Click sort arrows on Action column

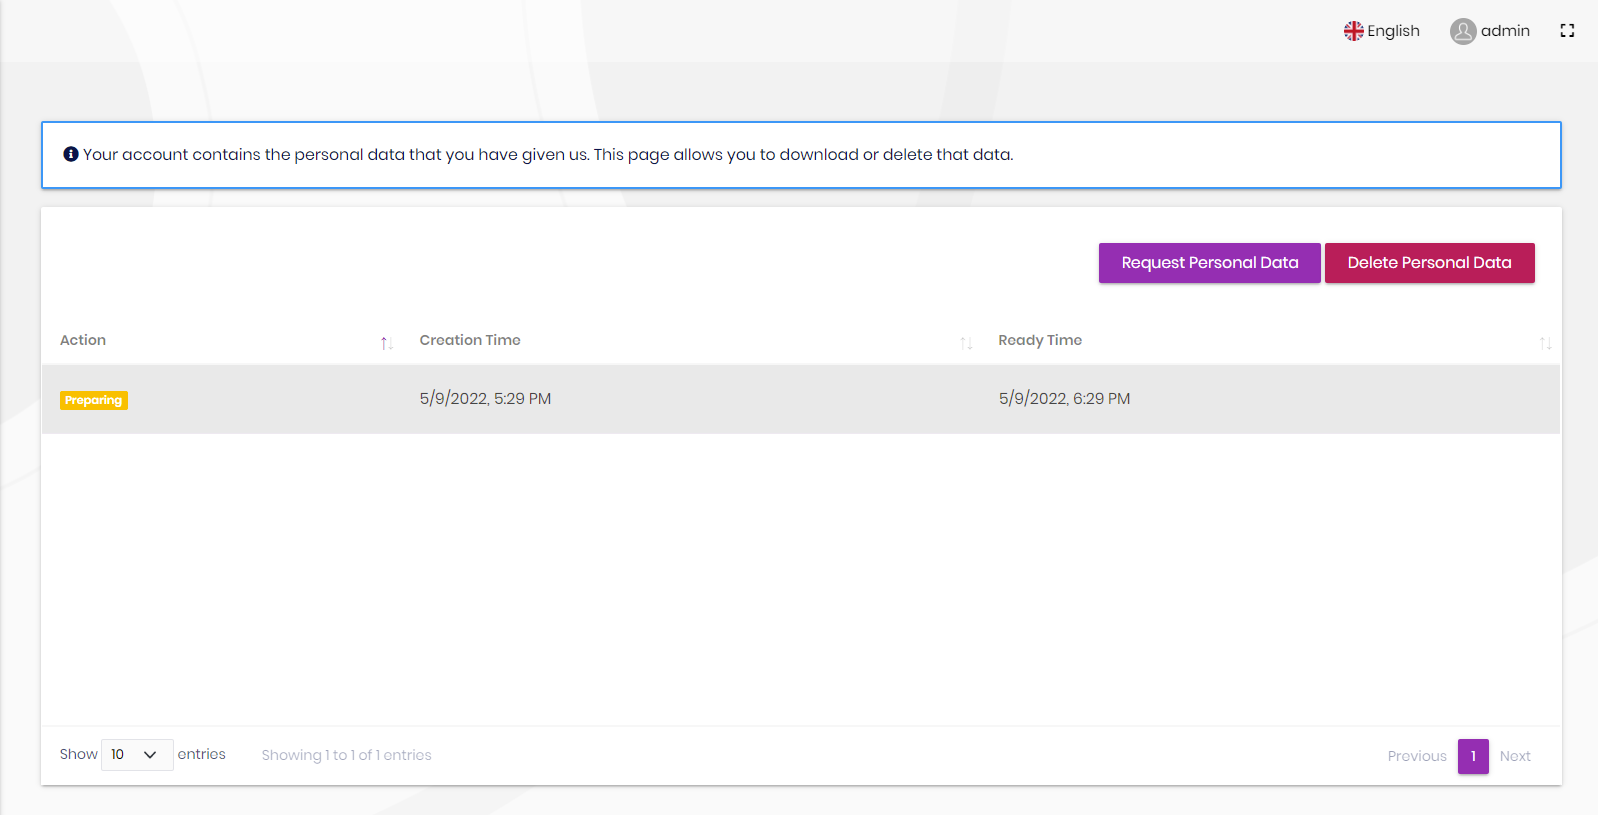[x=386, y=343]
